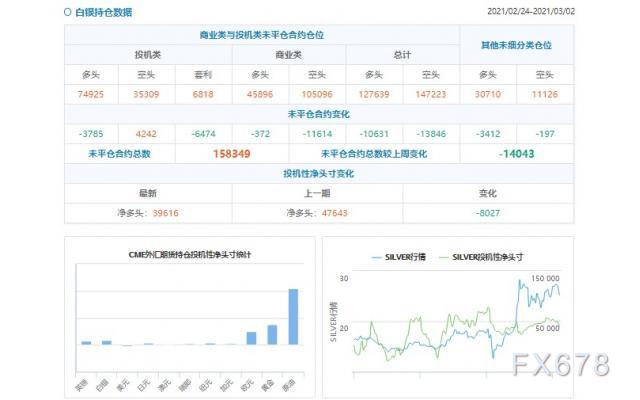Viewport: 640px width, 400px height.
Task: Select the value 6818
Action: click(203, 94)
